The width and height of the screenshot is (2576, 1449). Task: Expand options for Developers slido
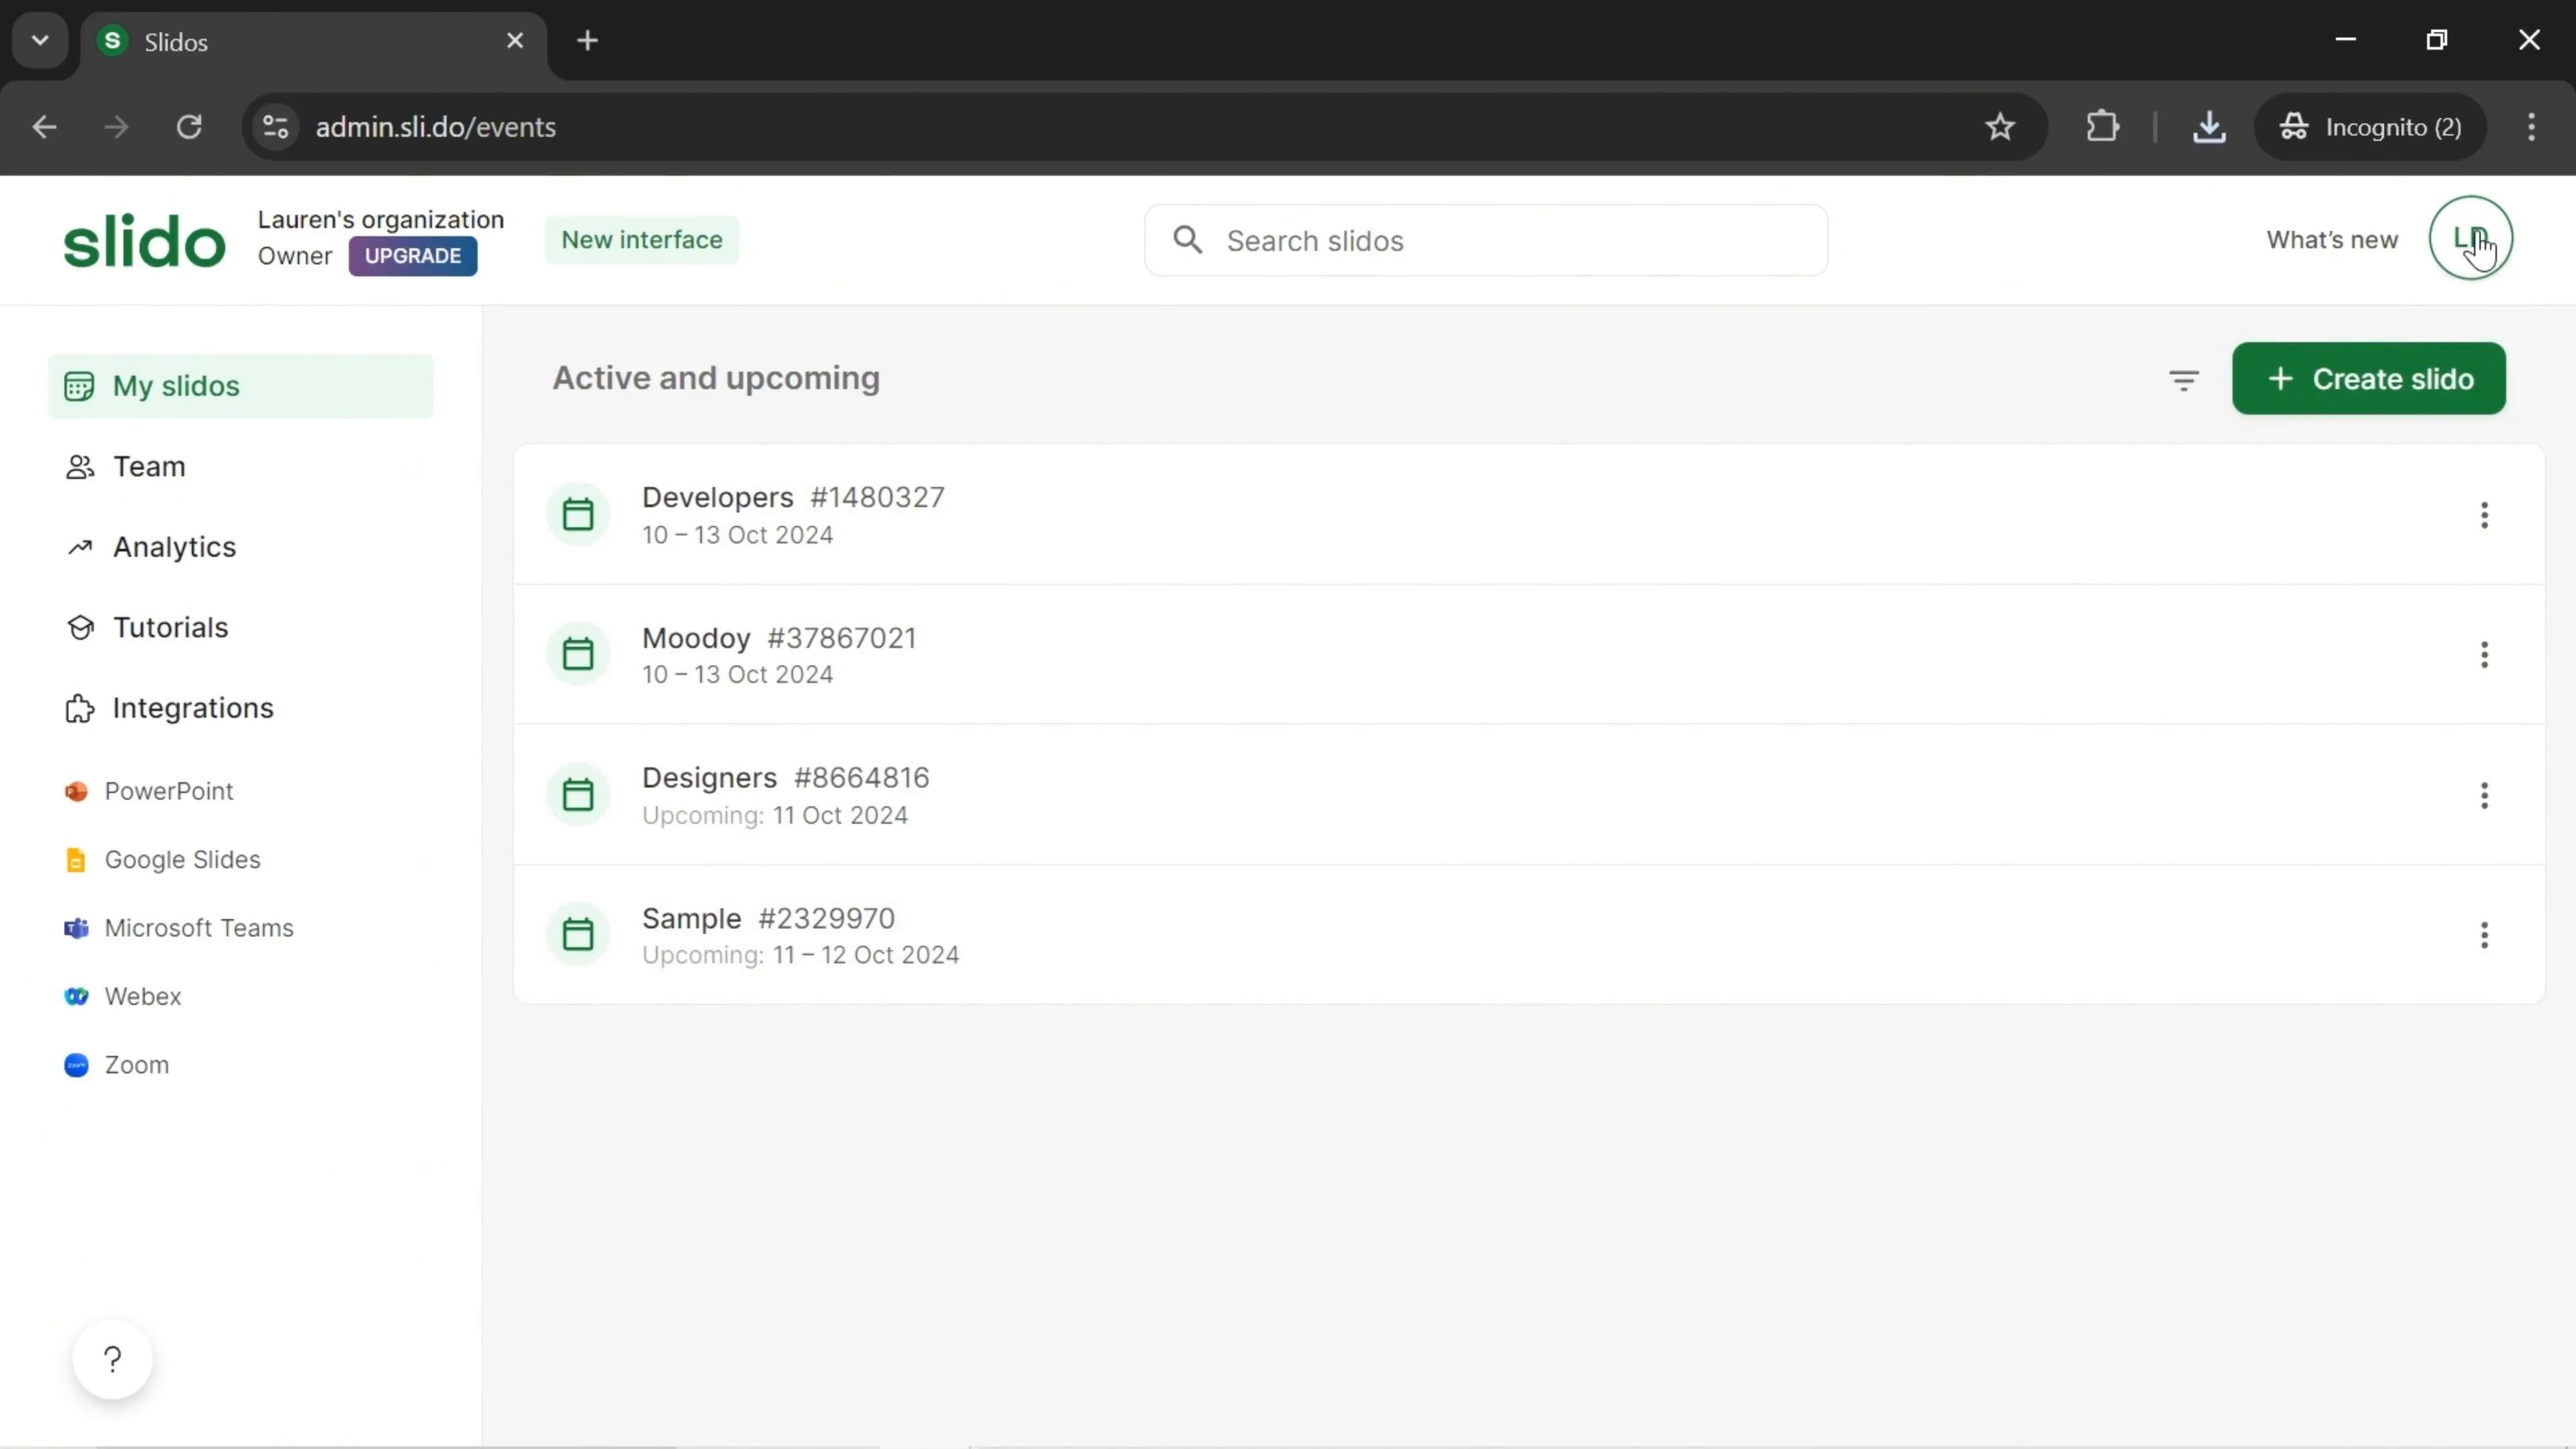(2484, 515)
